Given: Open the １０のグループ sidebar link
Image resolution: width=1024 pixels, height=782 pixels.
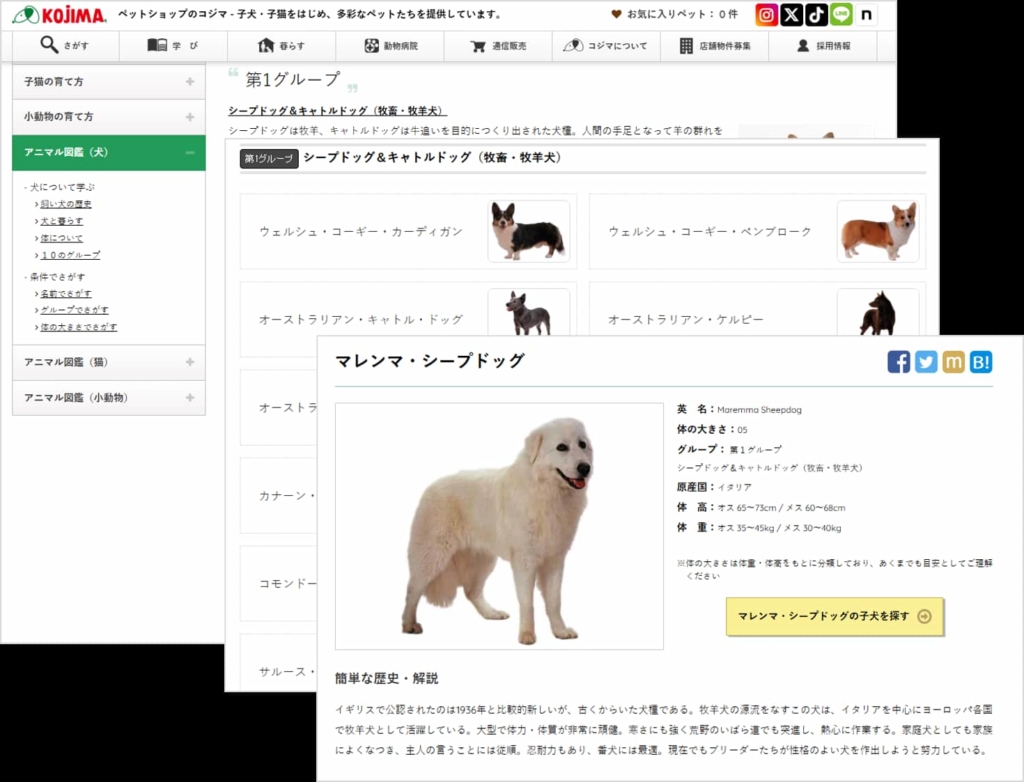Looking at the screenshot, I should coord(70,255).
